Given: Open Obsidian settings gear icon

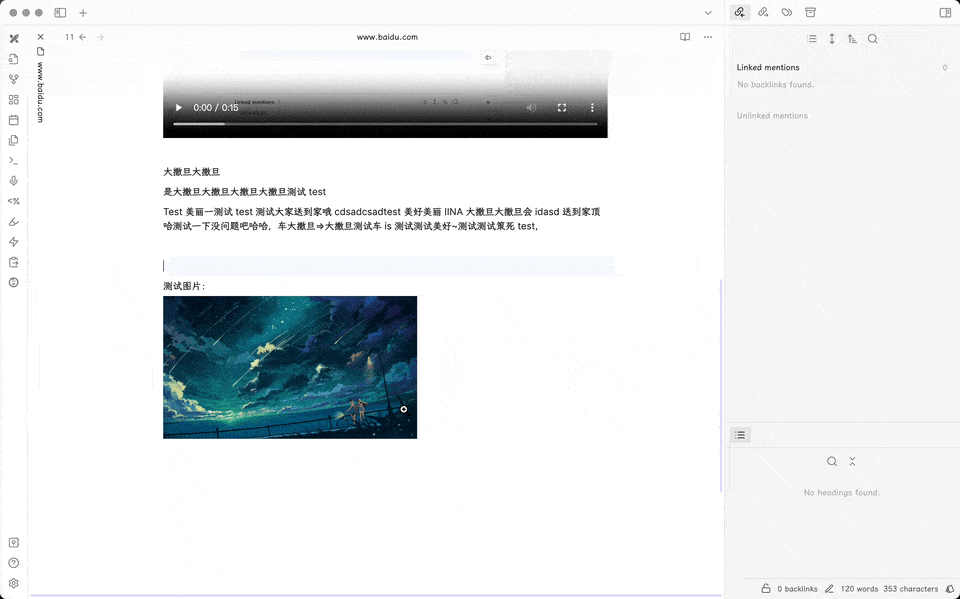Looking at the screenshot, I should click(14, 583).
